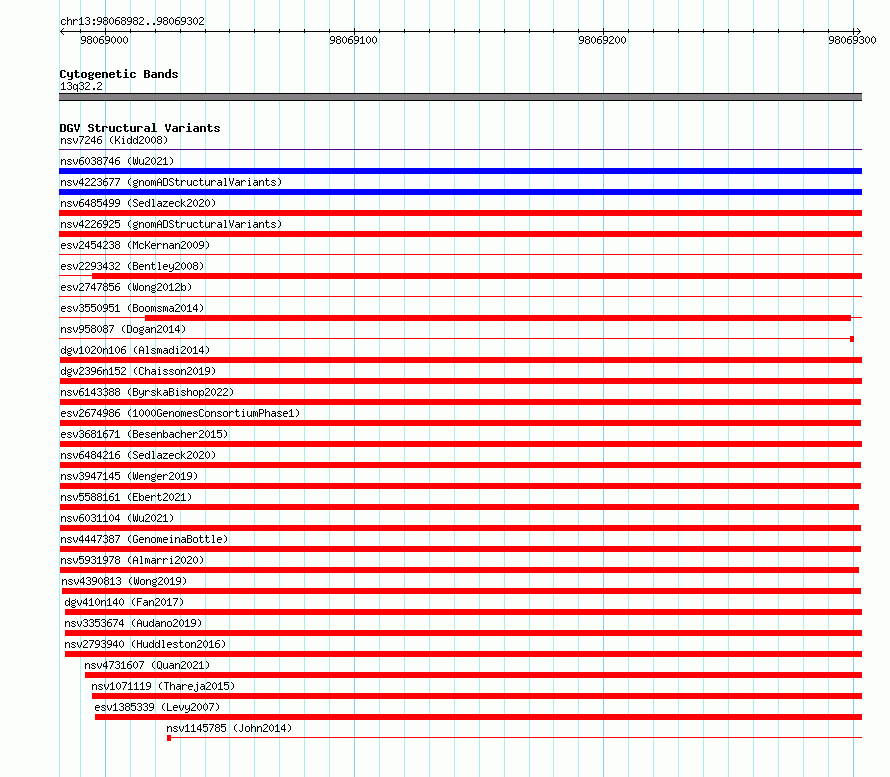Click nsv6484216 (Sedlazeck2020) label
890x777 pixels.
[x=138, y=455]
